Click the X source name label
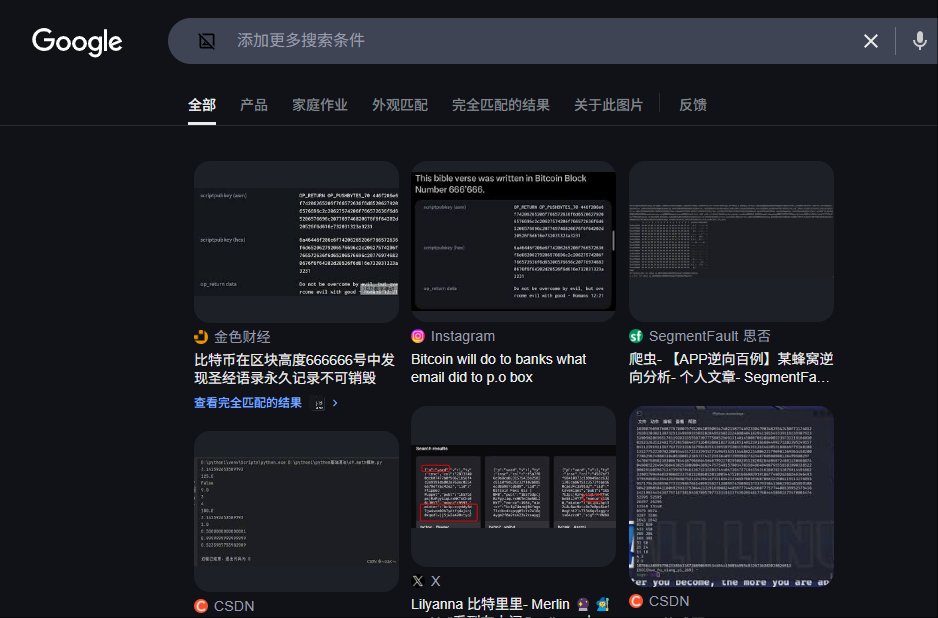 (436, 581)
